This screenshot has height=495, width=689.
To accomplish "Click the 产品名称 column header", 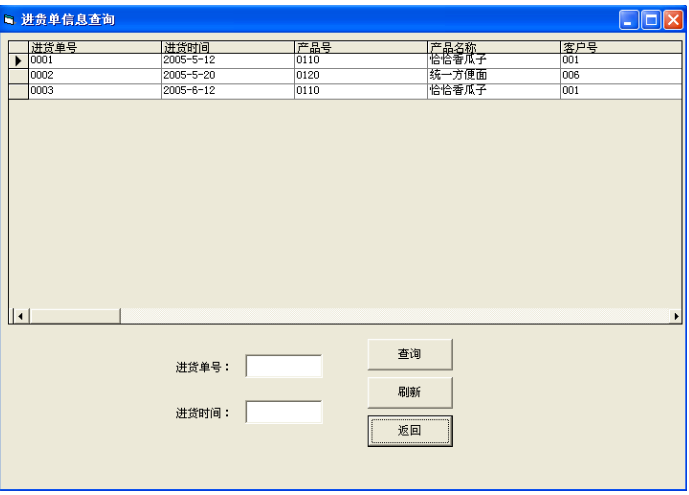I will (x=494, y=47).
